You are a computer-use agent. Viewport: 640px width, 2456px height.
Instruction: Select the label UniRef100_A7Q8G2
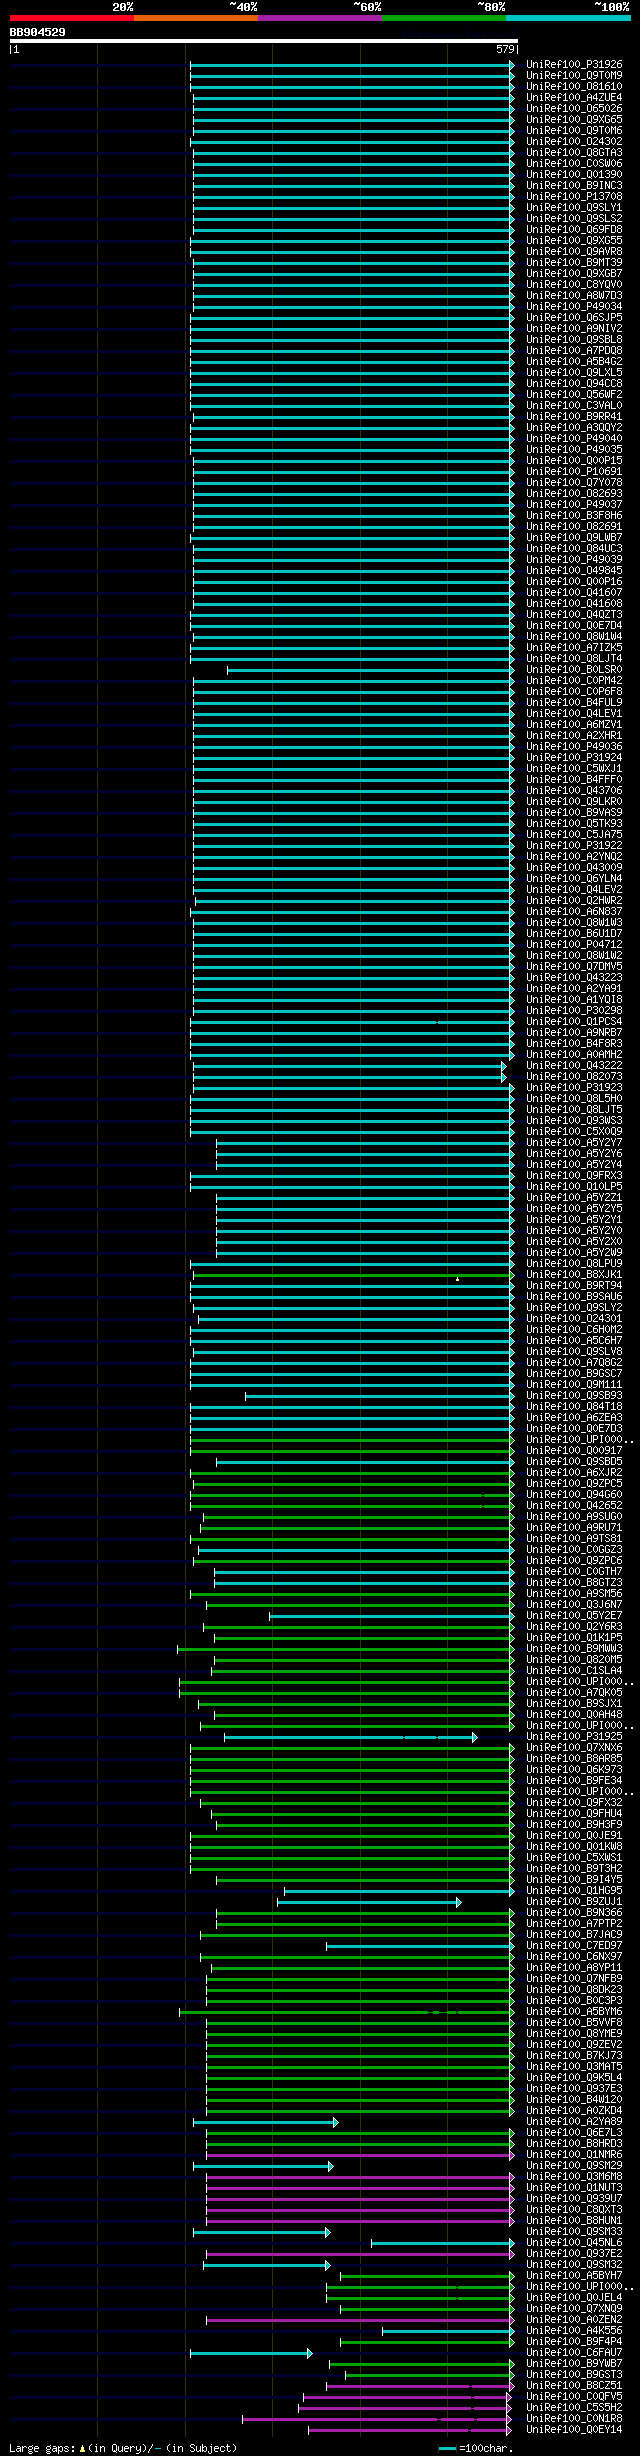tap(574, 1362)
